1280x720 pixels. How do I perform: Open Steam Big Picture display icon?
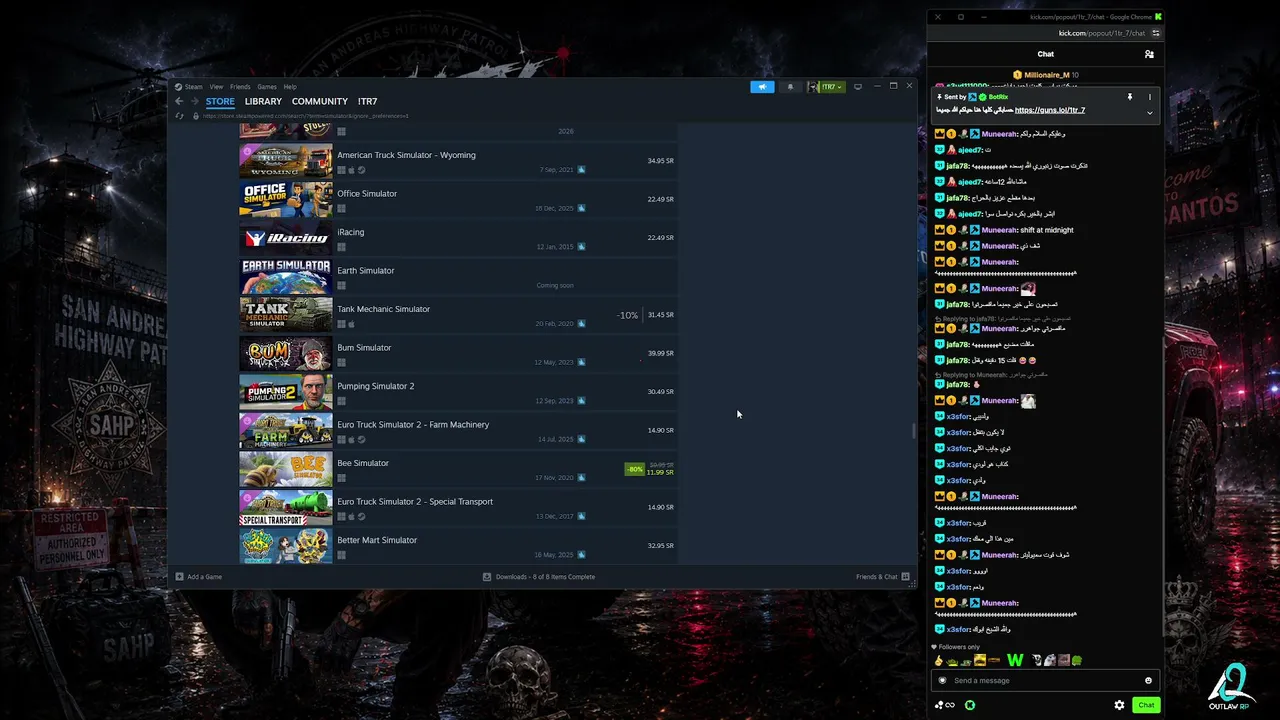[x=857, y=87]
